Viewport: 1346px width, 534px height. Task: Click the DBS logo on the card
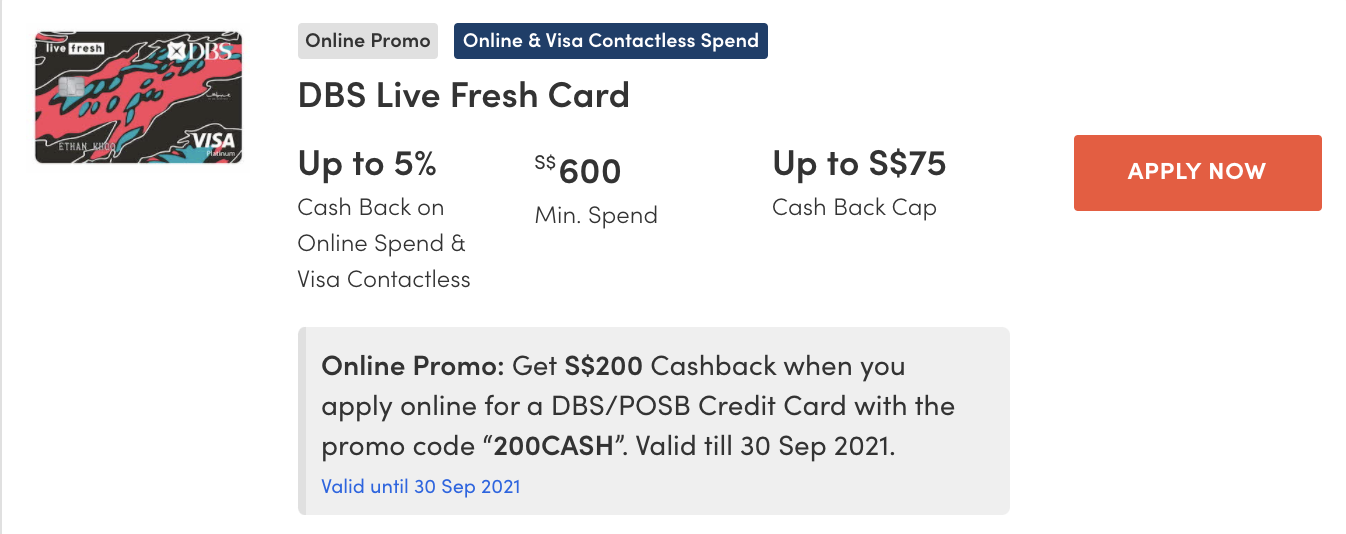click(204, 50)
